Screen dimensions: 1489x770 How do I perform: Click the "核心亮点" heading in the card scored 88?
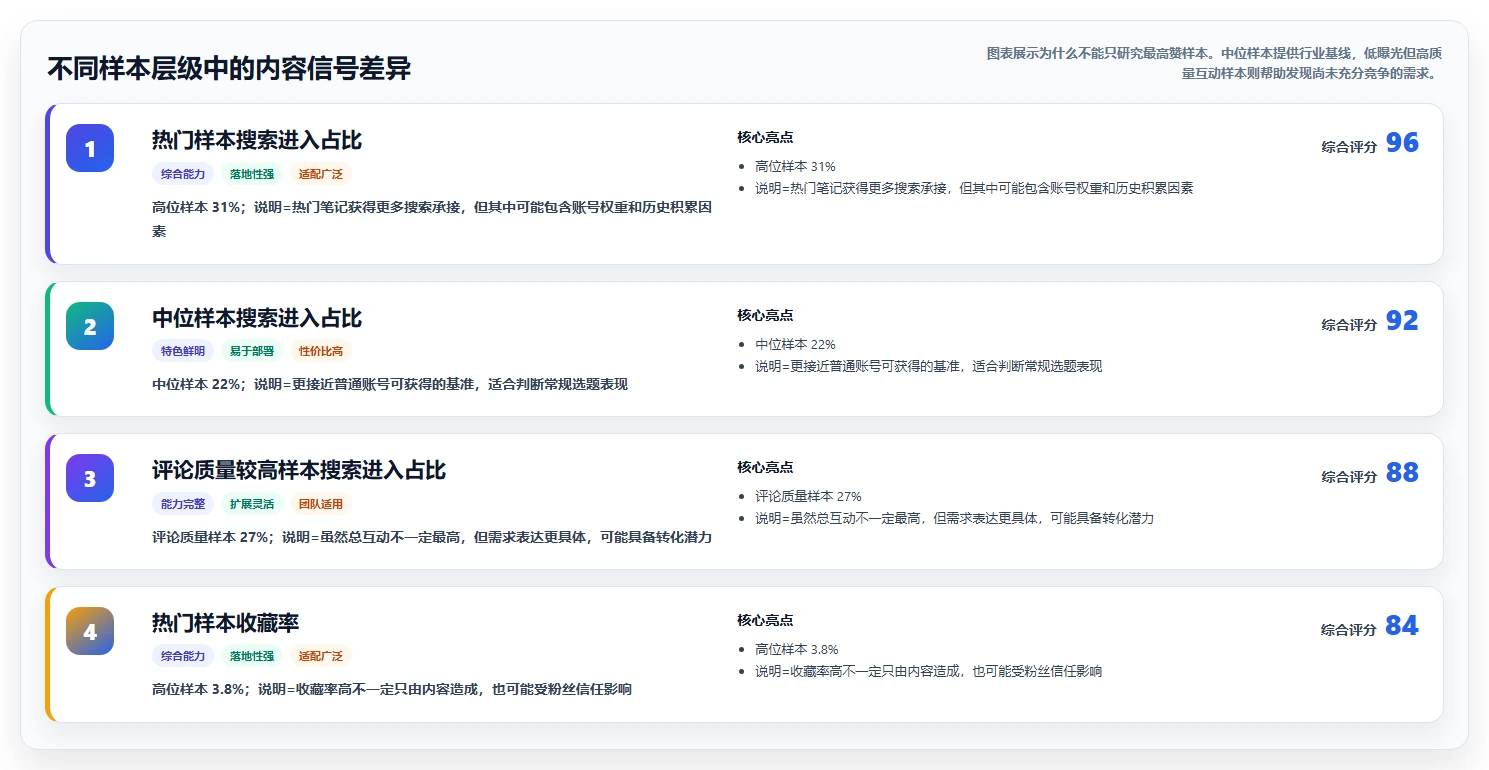[x=765, y=467]
